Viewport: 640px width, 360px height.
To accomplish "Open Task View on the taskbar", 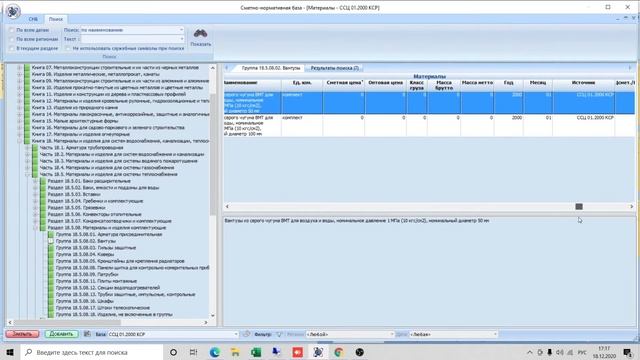I will [x=193, y=352].
